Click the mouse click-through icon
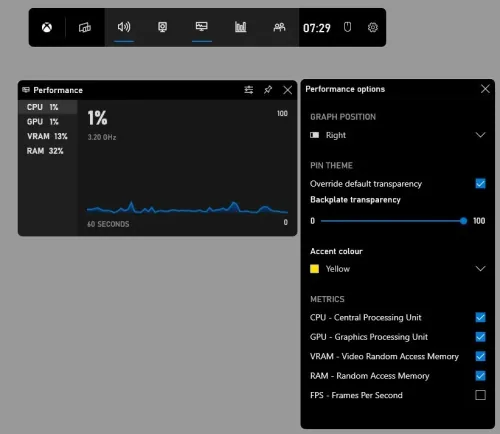The width and height of the screenshot is (500, 434). [347, 27]
